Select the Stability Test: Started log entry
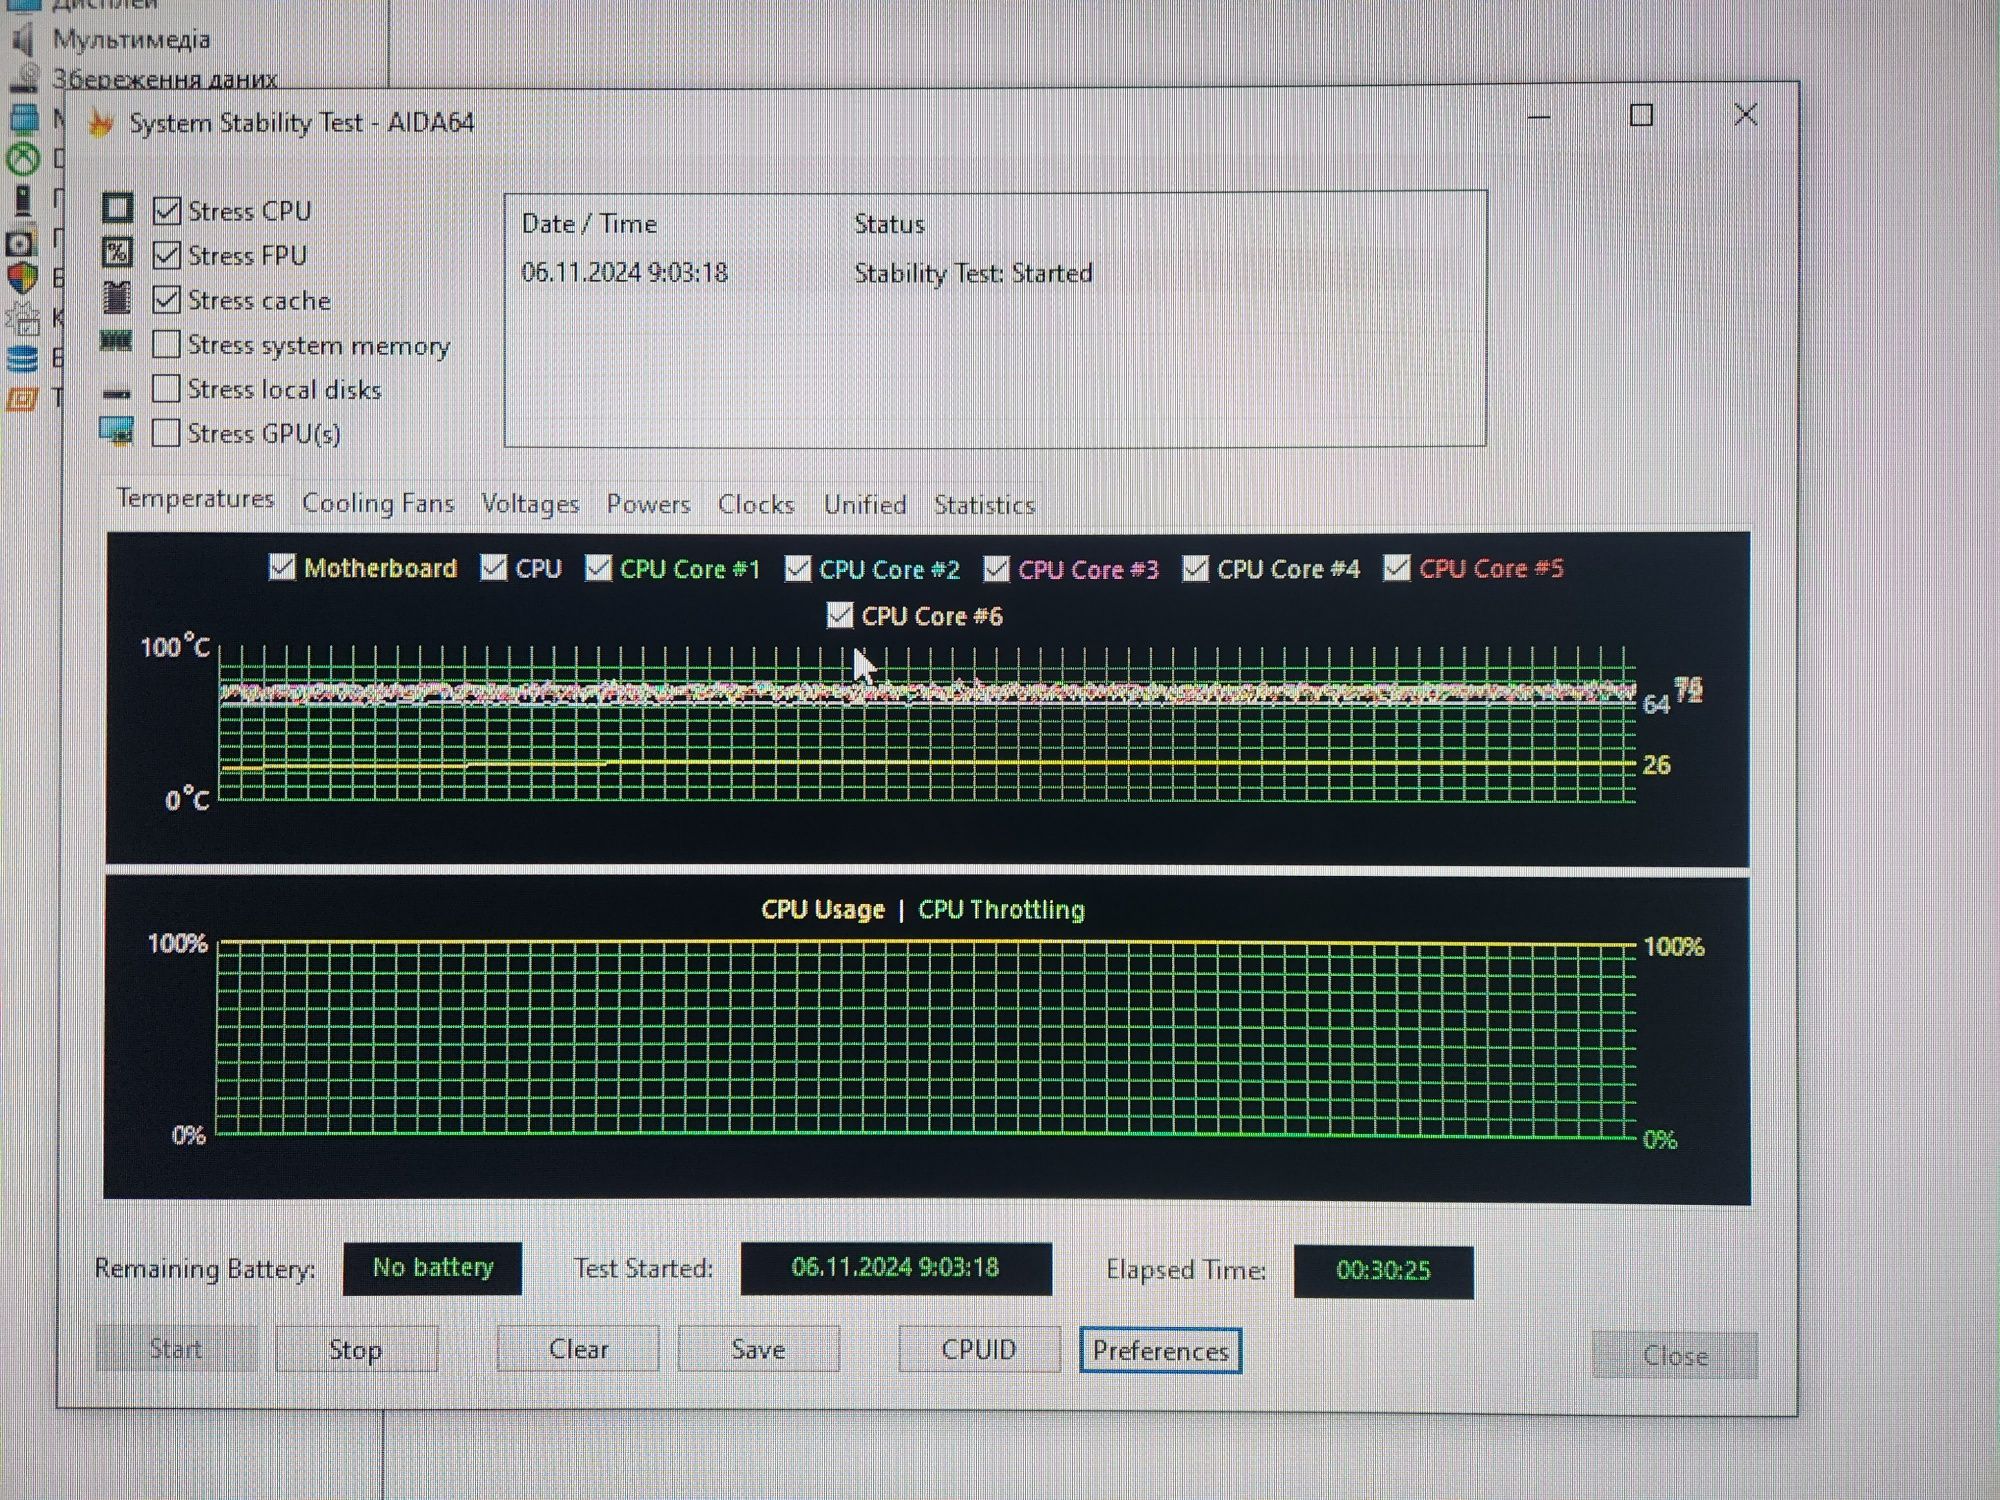Screen dimensions: 2000x1500 point(973,273)
